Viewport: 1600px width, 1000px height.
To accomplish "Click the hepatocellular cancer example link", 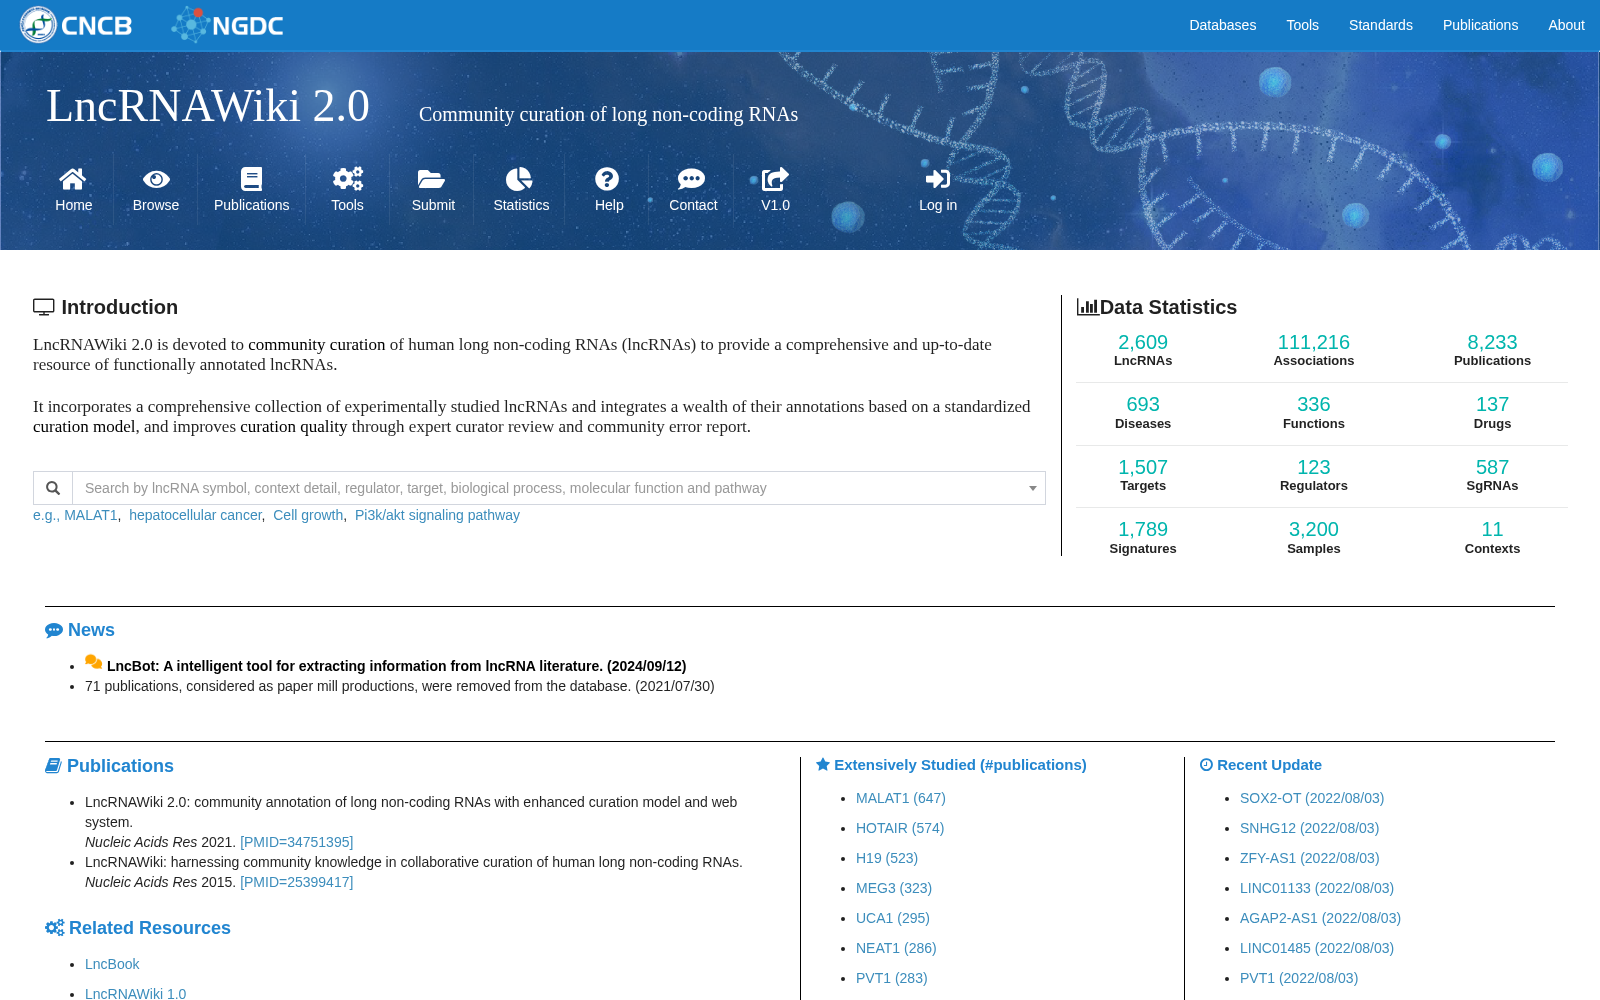I will click(x=195, y=515).
